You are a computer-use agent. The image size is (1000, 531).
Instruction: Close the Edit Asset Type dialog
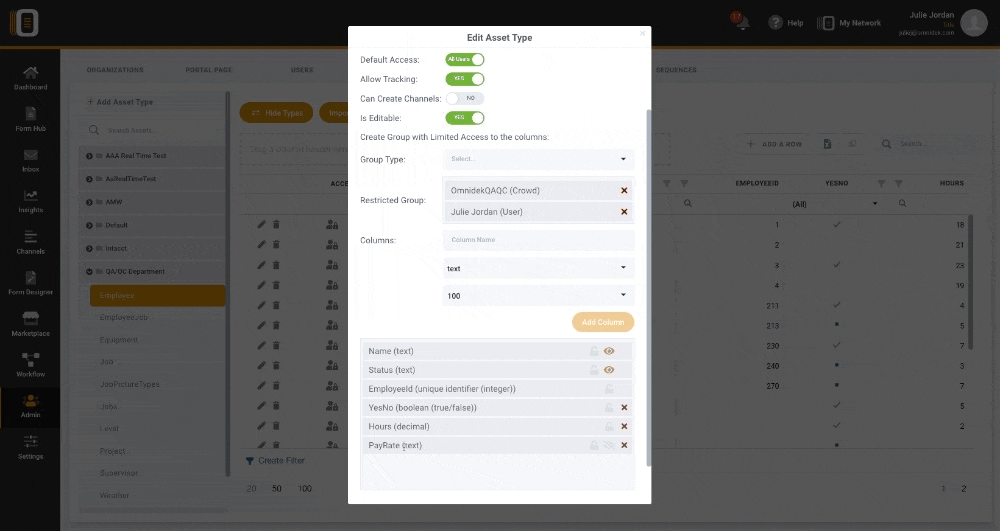pos(642,33)
